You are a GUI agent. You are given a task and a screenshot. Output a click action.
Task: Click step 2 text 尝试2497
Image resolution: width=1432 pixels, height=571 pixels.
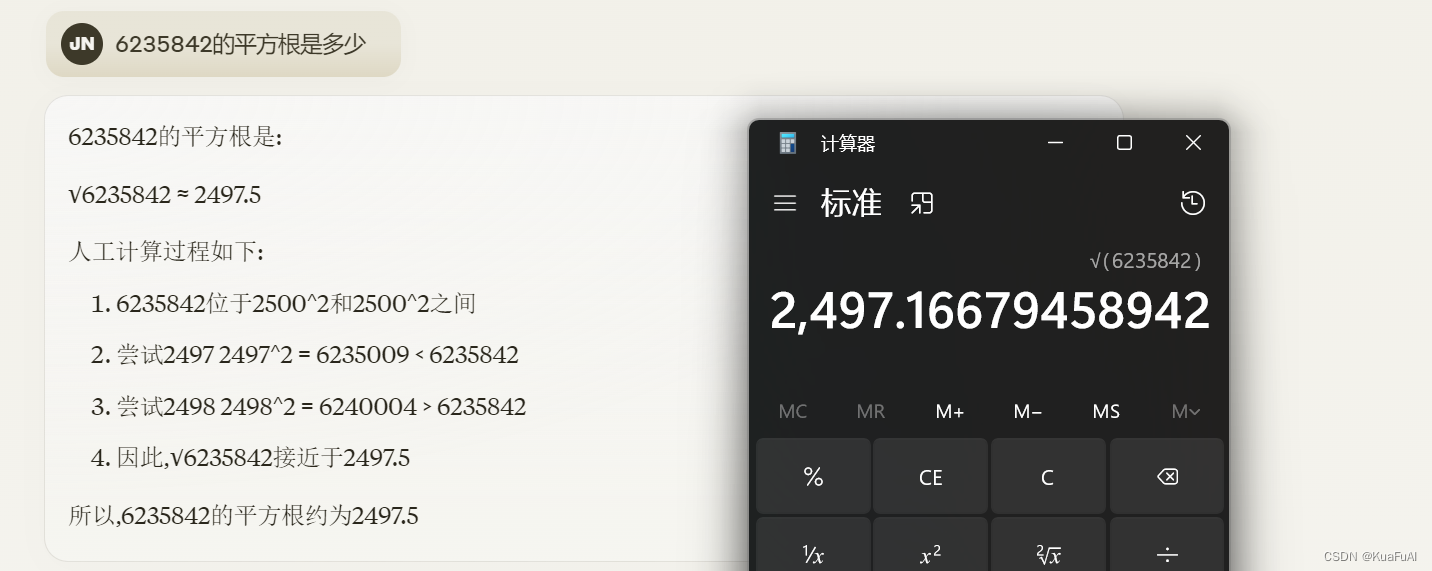pyautogui.click(x=317, y=355)
